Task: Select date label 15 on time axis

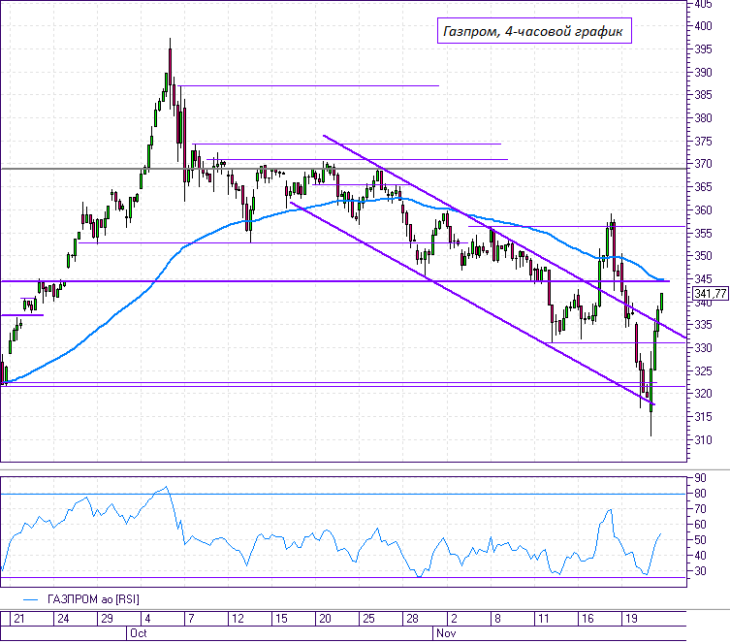Action: pos(281,619)
